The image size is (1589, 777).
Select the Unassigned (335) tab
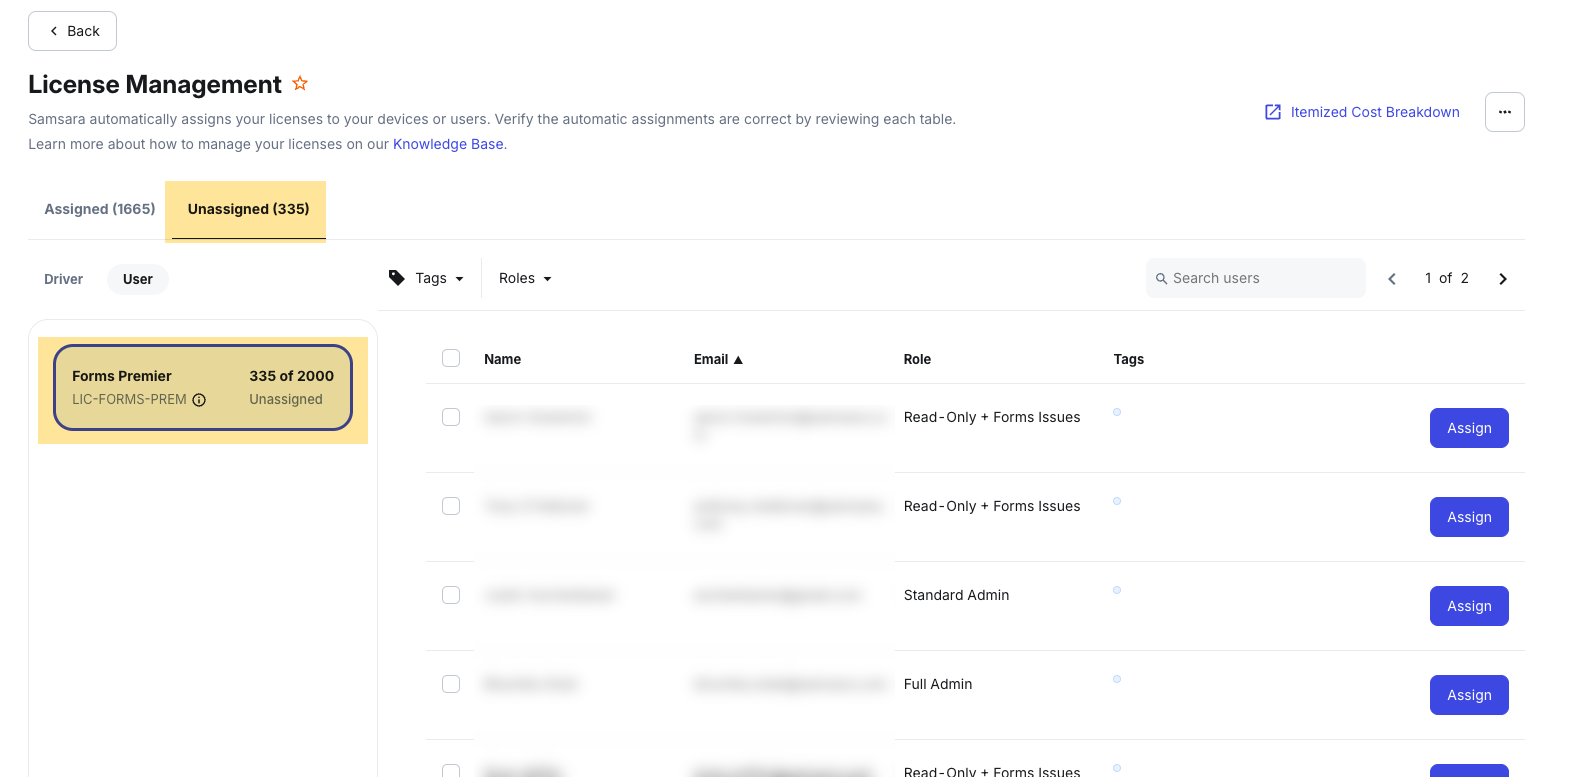(248, 209)
